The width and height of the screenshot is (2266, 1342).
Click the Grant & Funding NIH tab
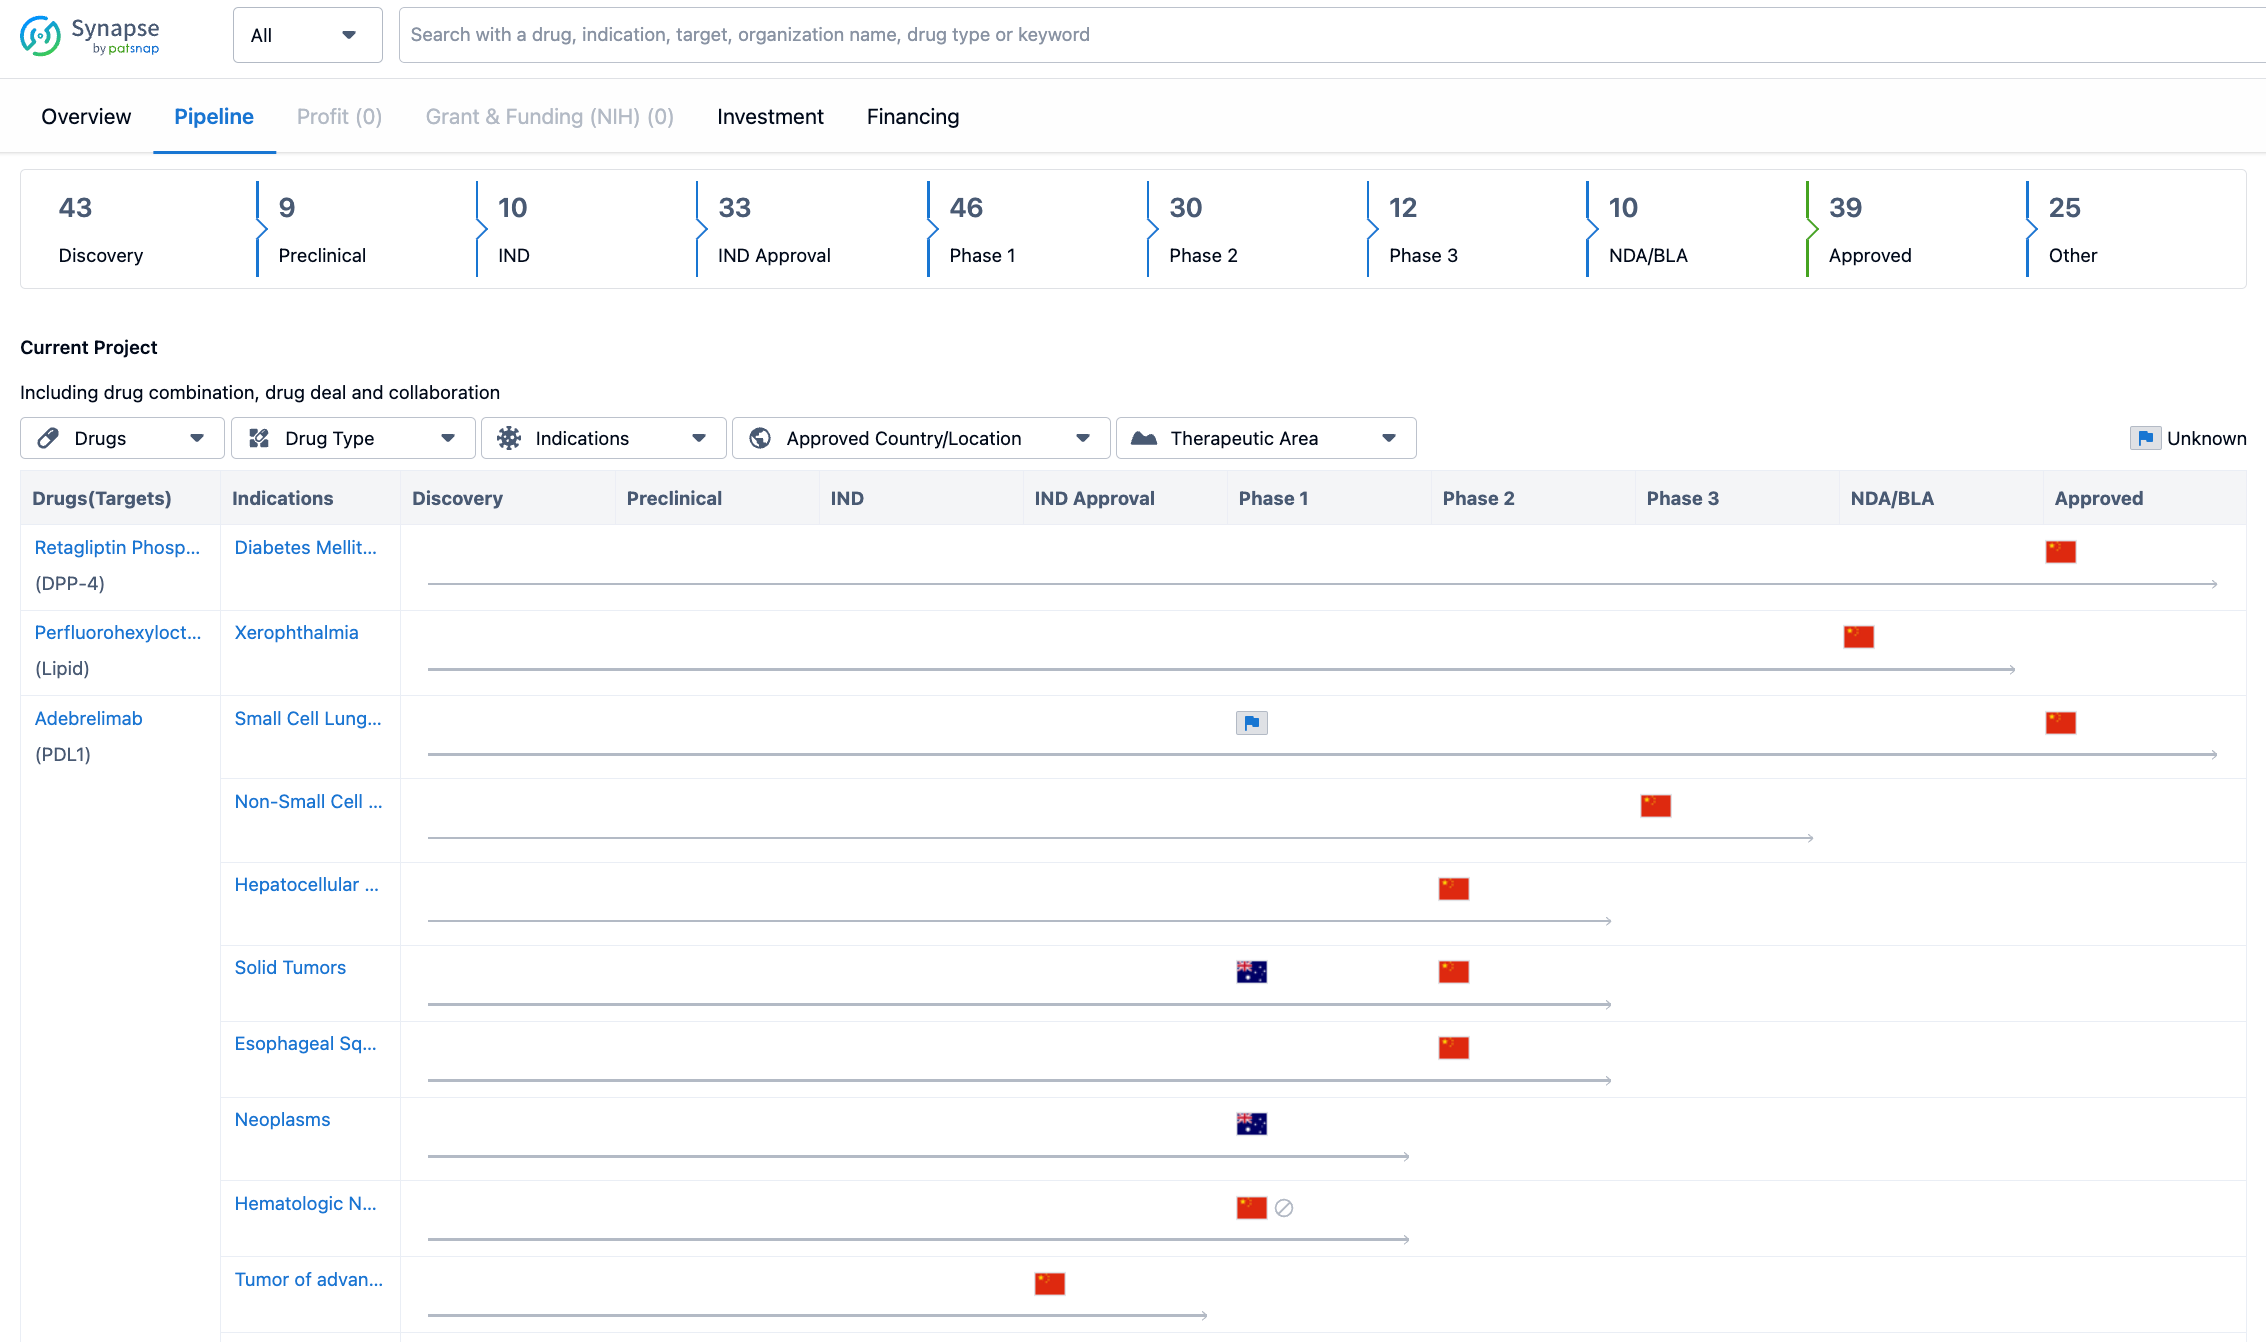pyautogui.click(x=549, y=117)
